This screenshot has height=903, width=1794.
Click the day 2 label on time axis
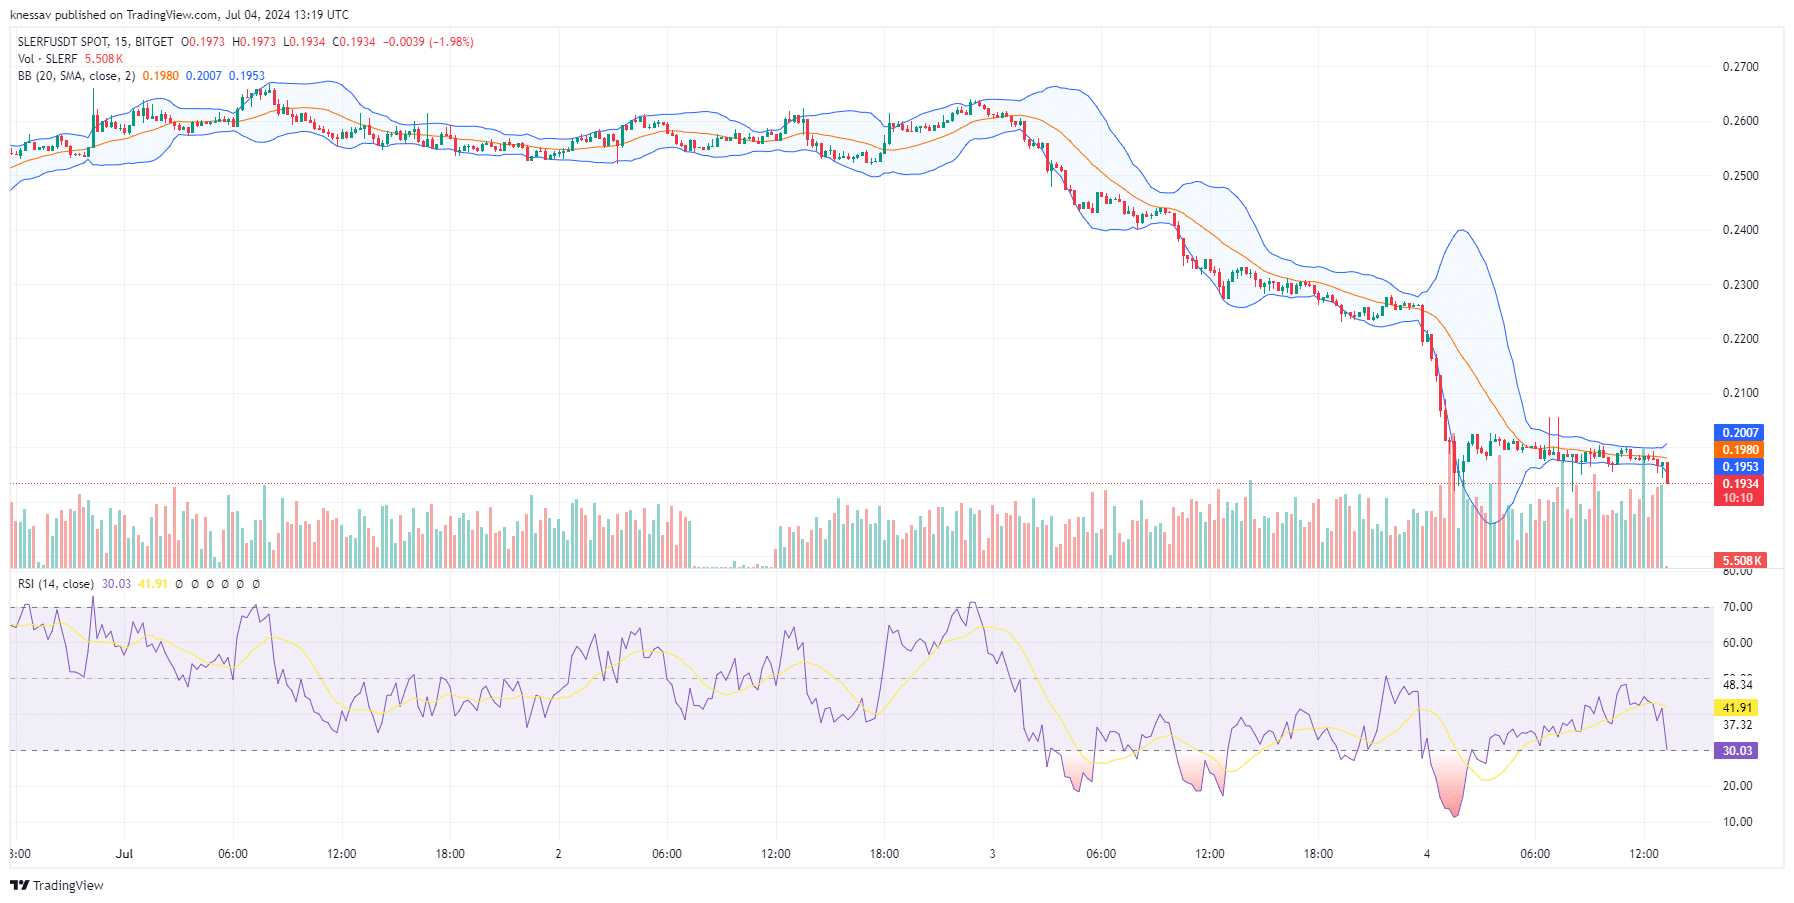point(558,854)
